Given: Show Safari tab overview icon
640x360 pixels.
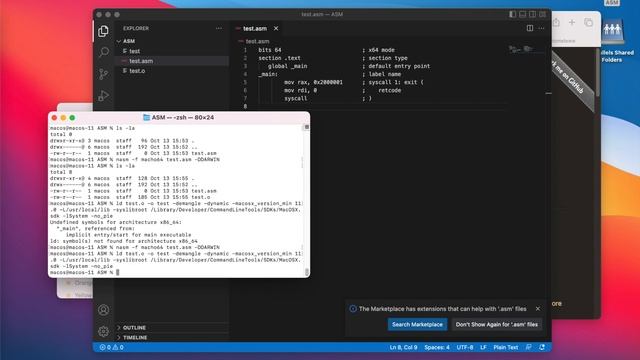Looking at the screenshot, I should (x=588, y=22).
